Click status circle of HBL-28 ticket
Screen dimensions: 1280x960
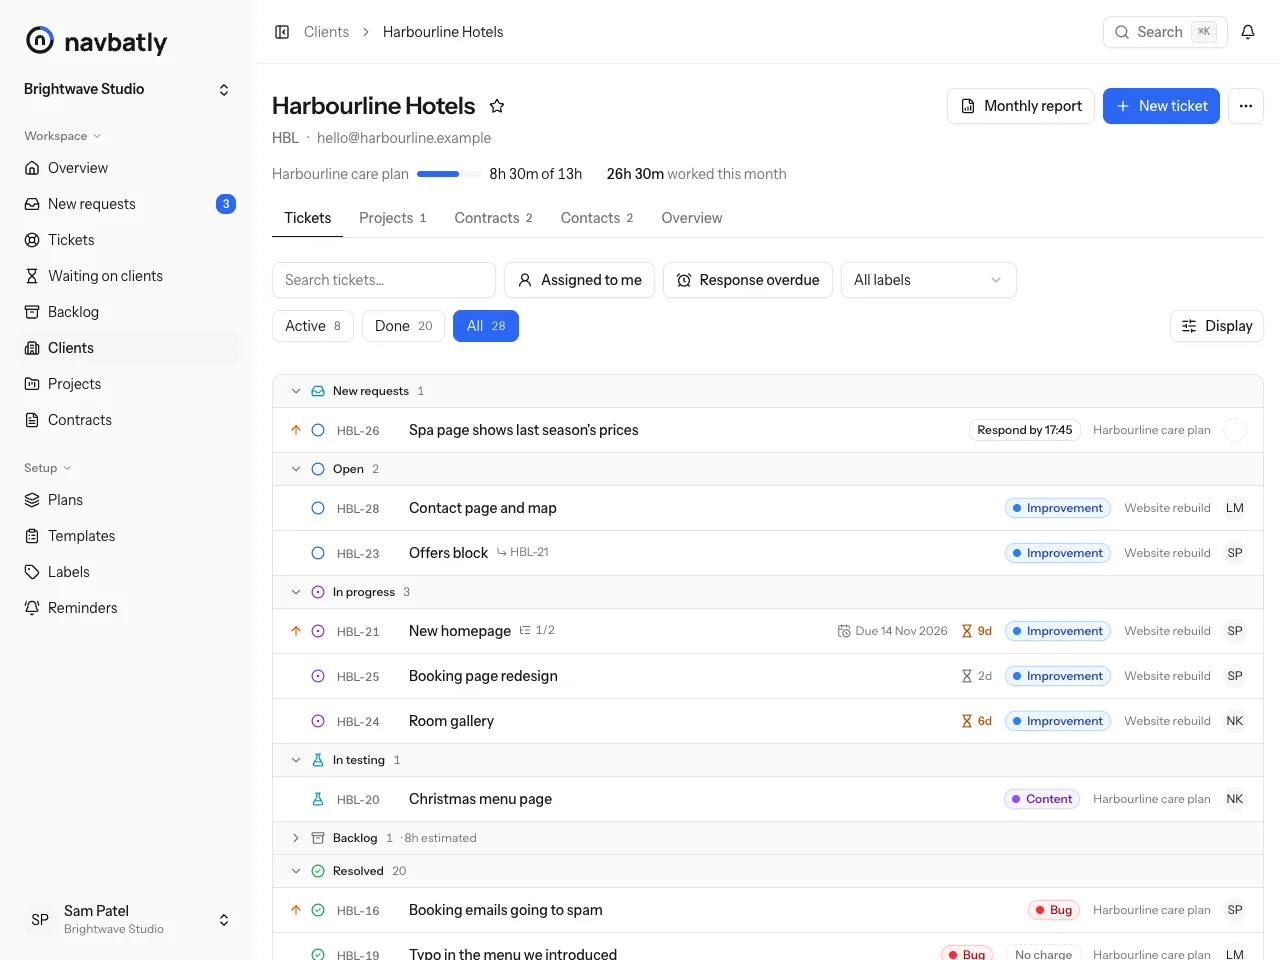point(318,508)
